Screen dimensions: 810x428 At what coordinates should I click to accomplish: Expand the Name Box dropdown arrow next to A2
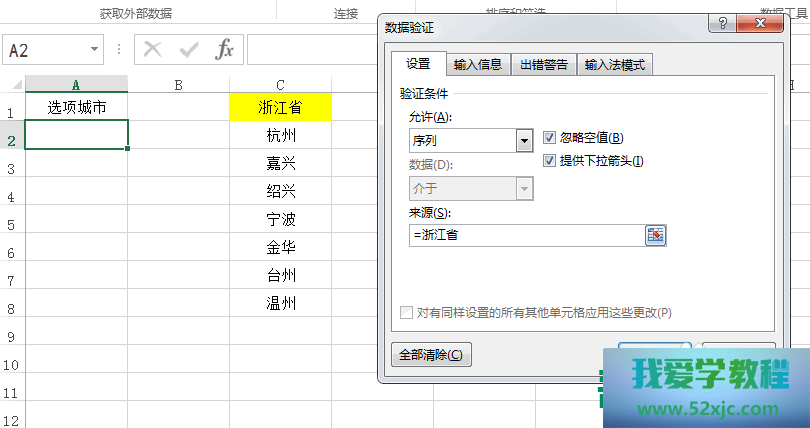tap(95, 50)
